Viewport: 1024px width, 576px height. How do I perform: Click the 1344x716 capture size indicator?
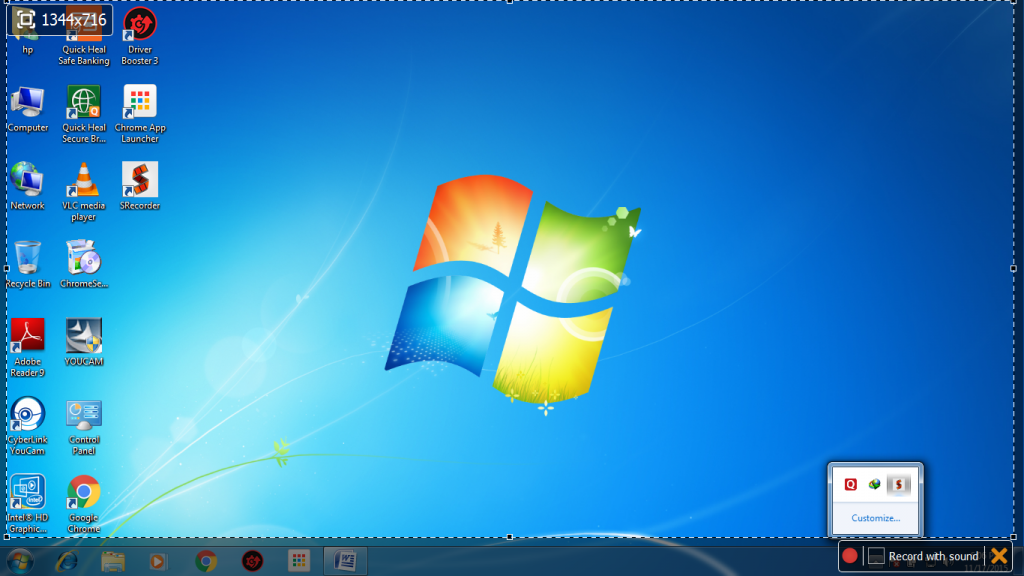pyautogui.click(x=60, y=20)
